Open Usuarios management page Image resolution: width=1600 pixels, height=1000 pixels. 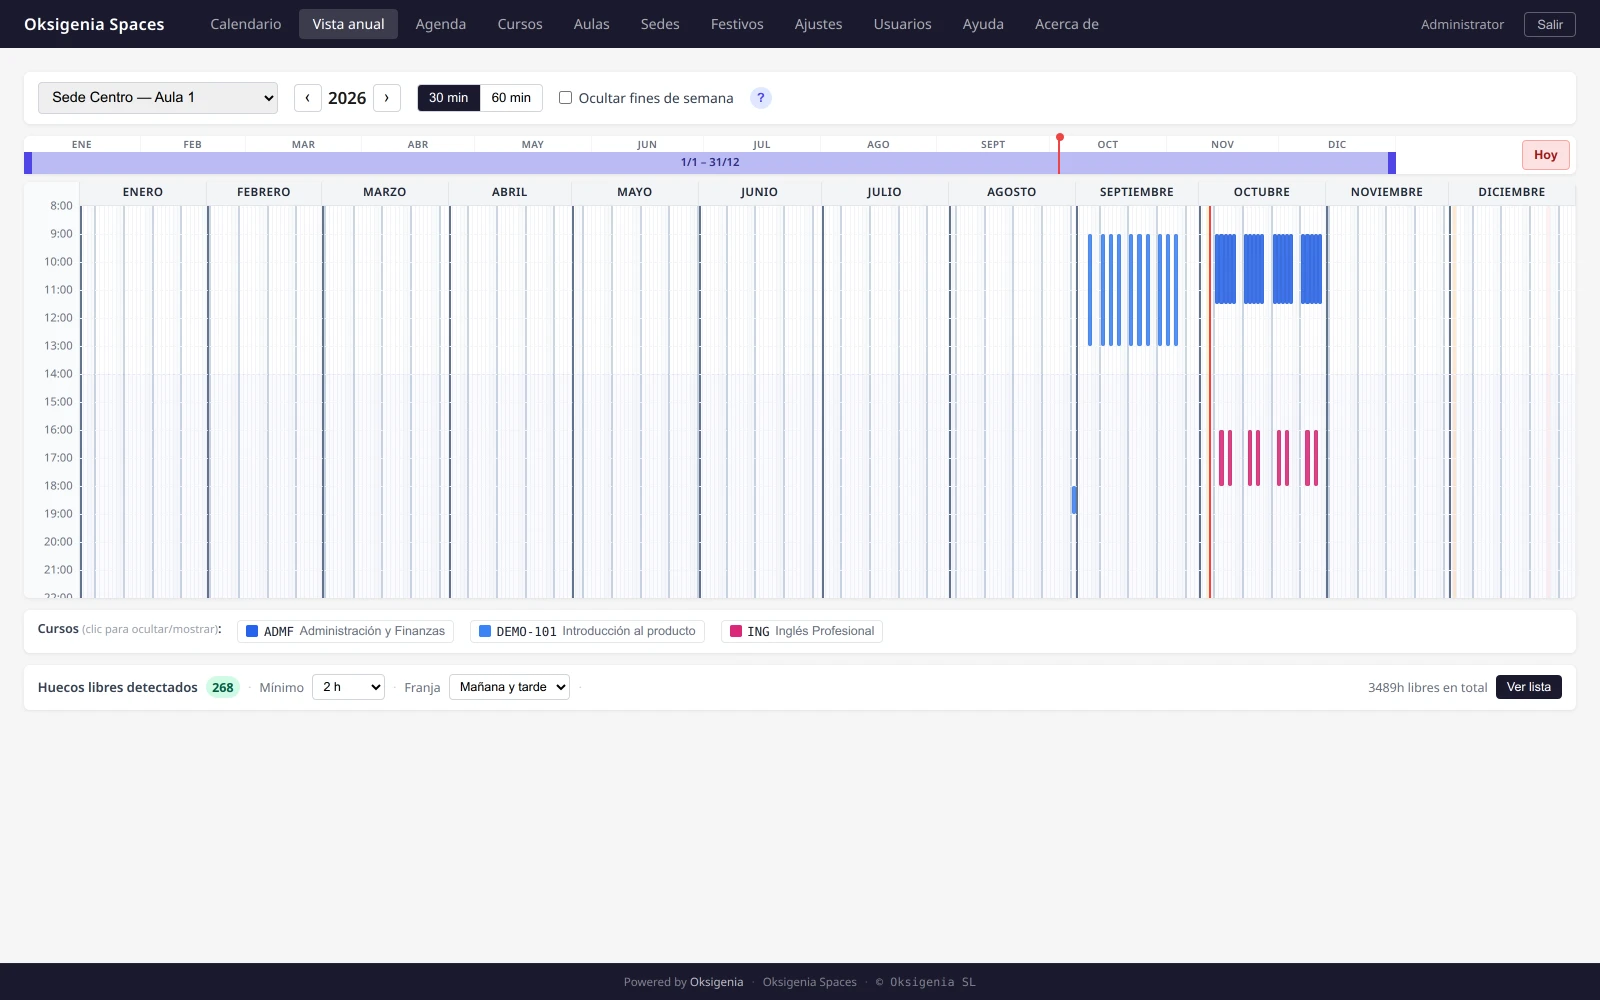[902, 24]
